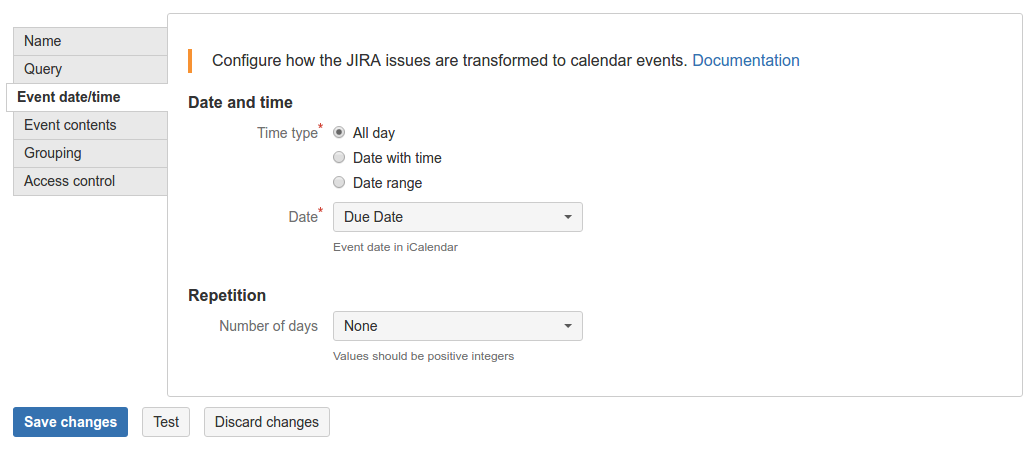Select the All day radio button
The image size is (1028, 450).
point(339,133)
